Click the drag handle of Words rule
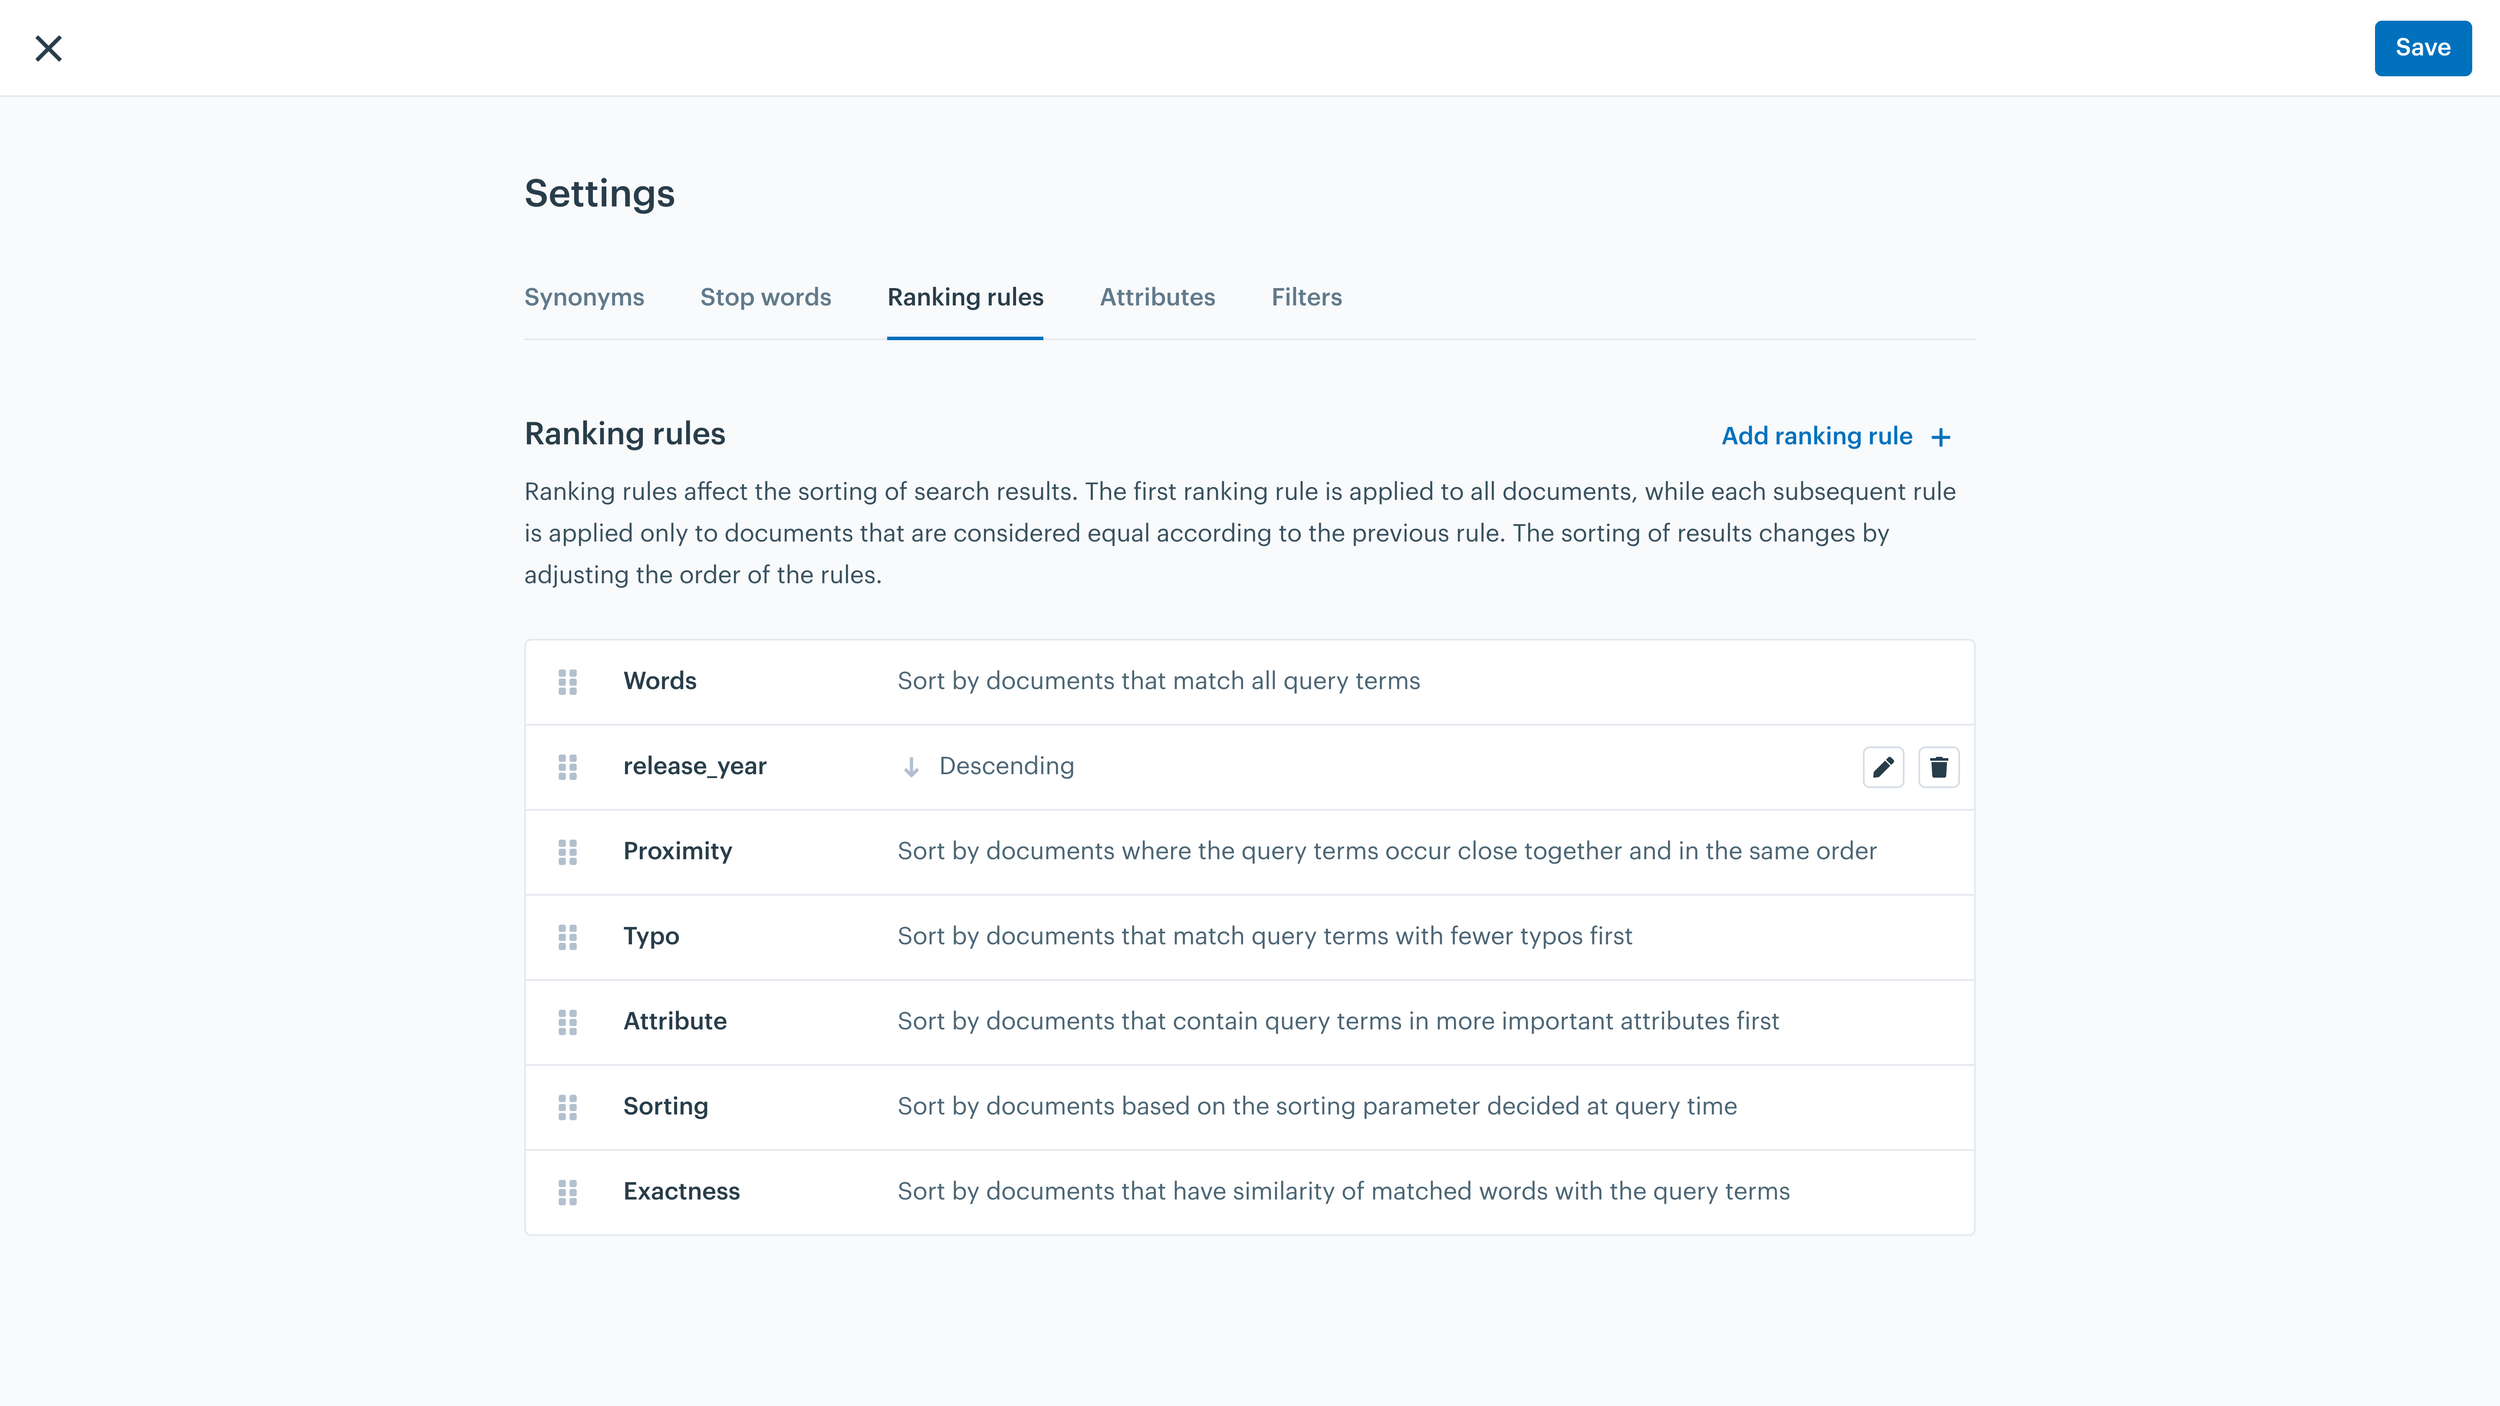 tap(567, 682)
